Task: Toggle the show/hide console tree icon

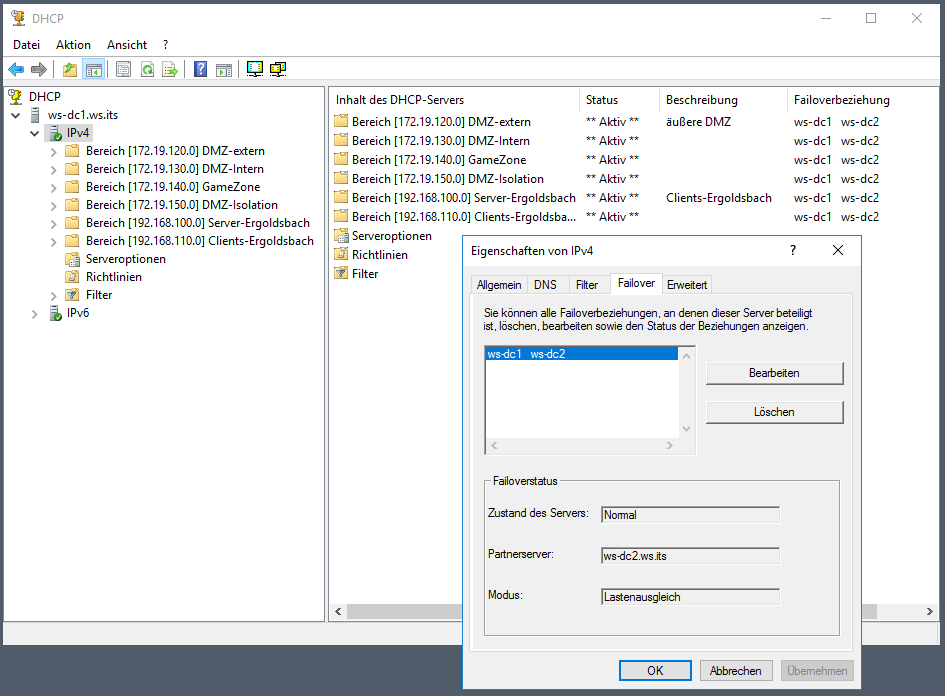Action: pyautogui.click(x=93, y=70)
